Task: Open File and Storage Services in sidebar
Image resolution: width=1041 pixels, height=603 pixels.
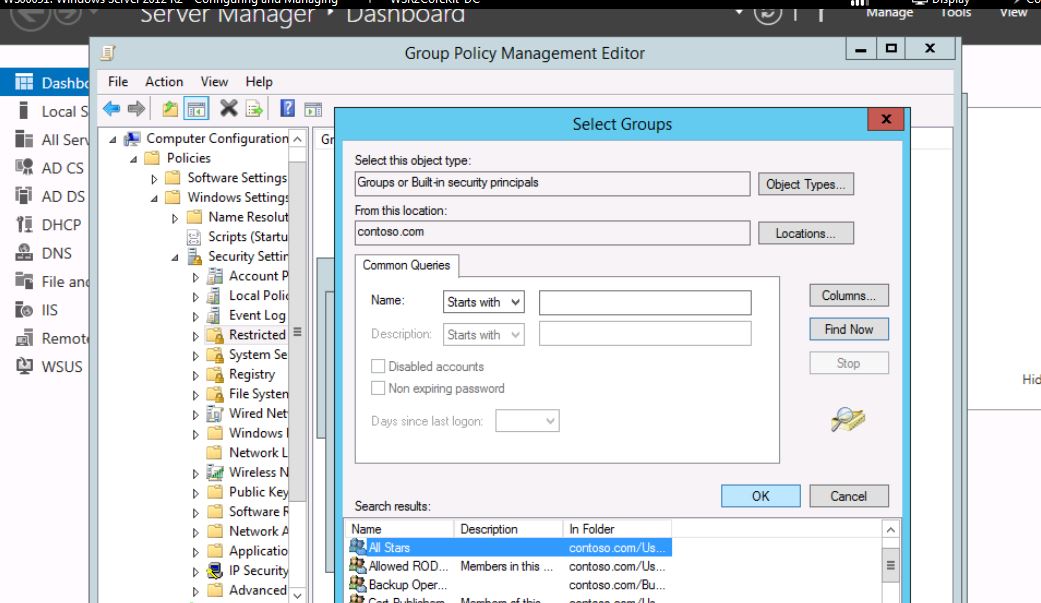Action: 51,282
